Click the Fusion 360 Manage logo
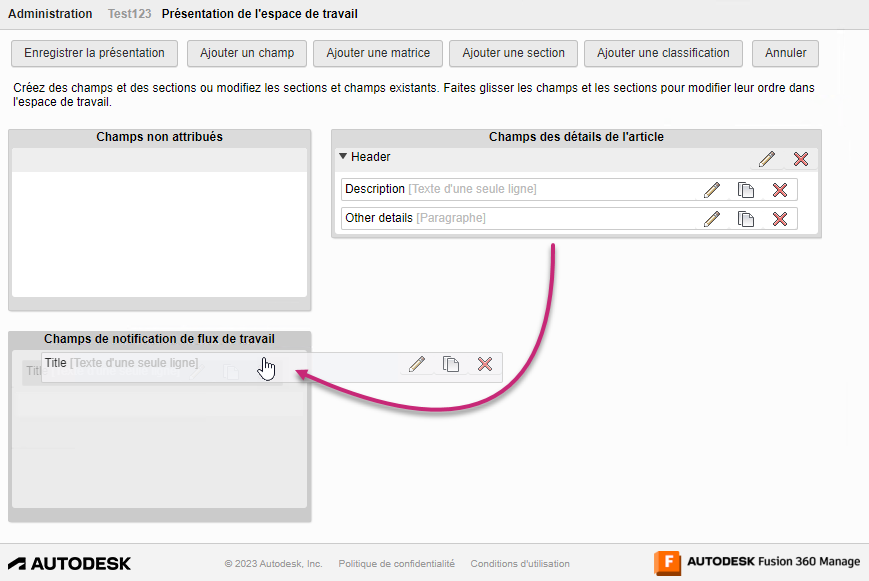Viewport: 869px width, 581px height. point(755,563)
